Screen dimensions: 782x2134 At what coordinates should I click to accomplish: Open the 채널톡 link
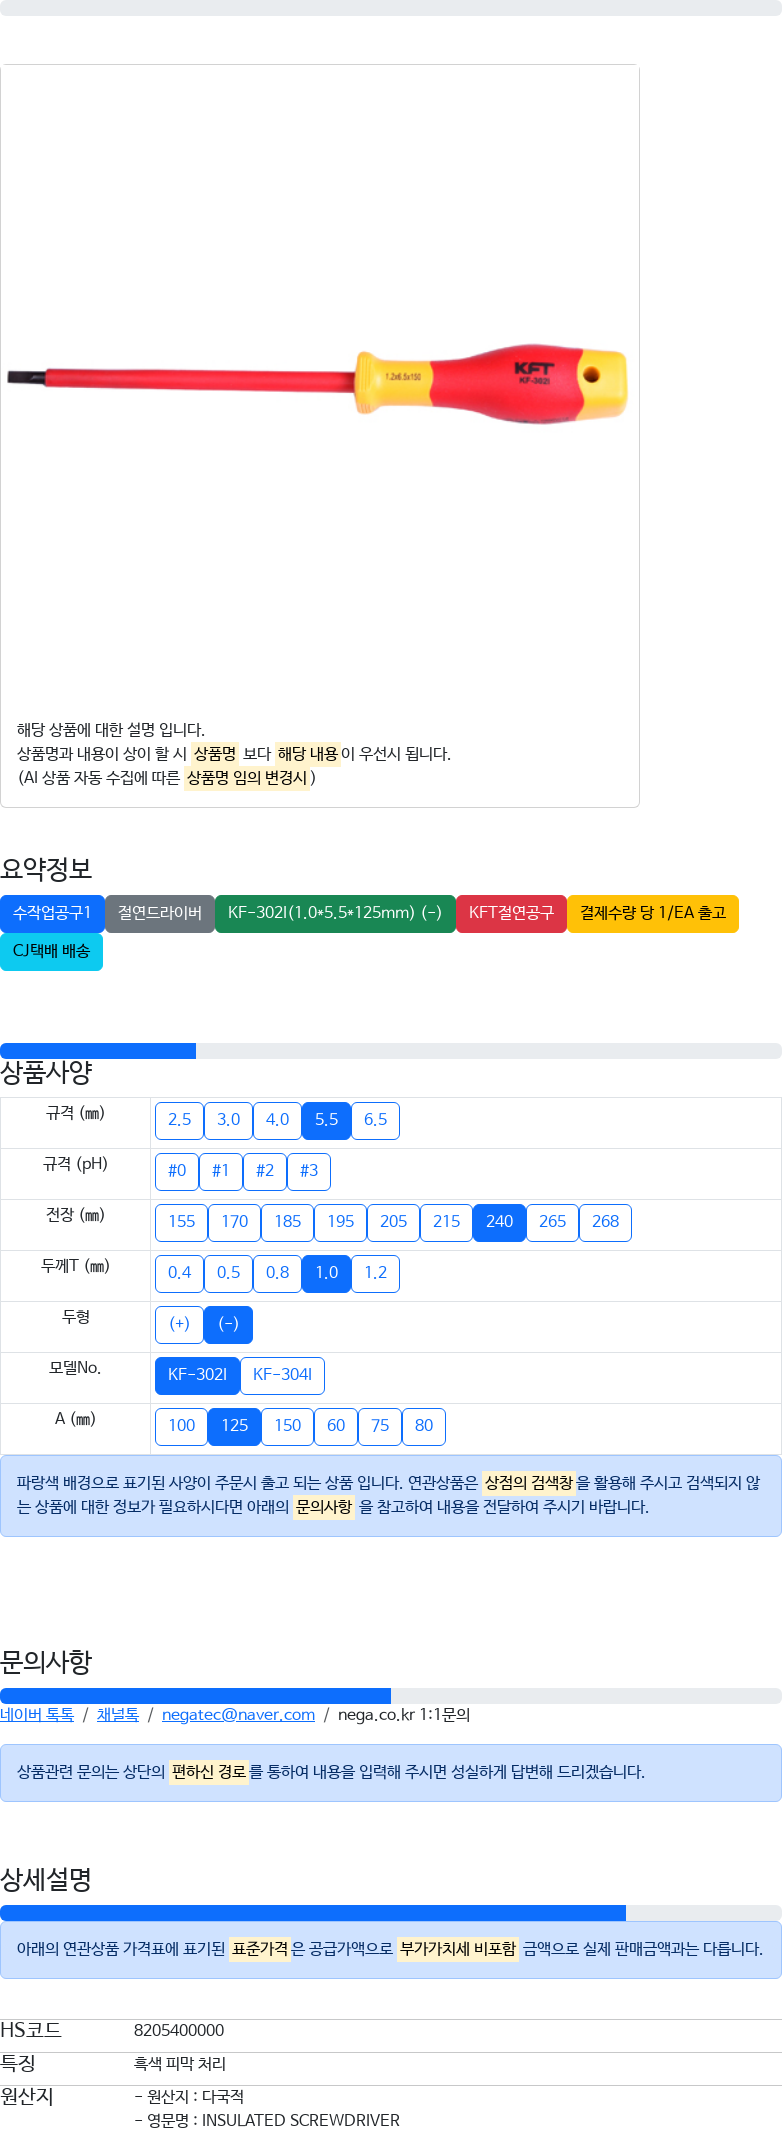pyautogui.click(x=118, y=1714)
